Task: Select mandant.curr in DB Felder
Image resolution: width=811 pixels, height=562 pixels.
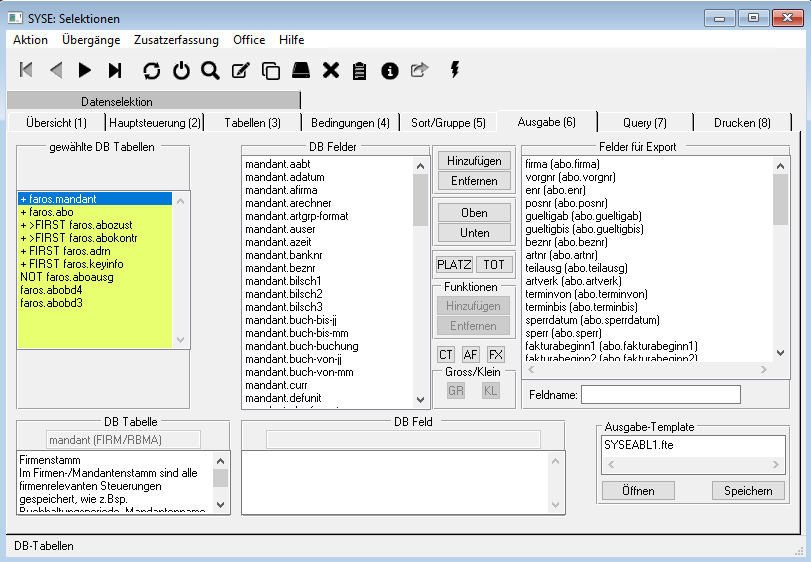Action: click(328, 385)
